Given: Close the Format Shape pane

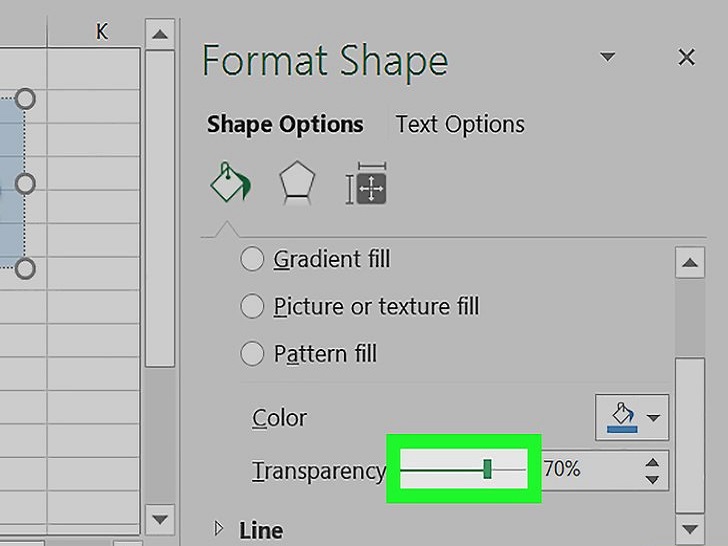Looking at the screenshot, I should click(x=686, y=58).
